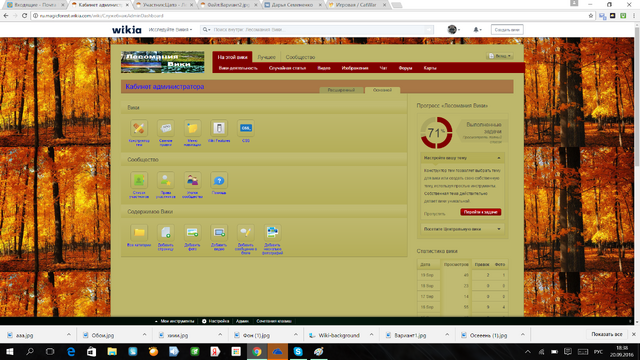
Task: Expand the Посетите Центральную вики task
Action: click(462, 229)
